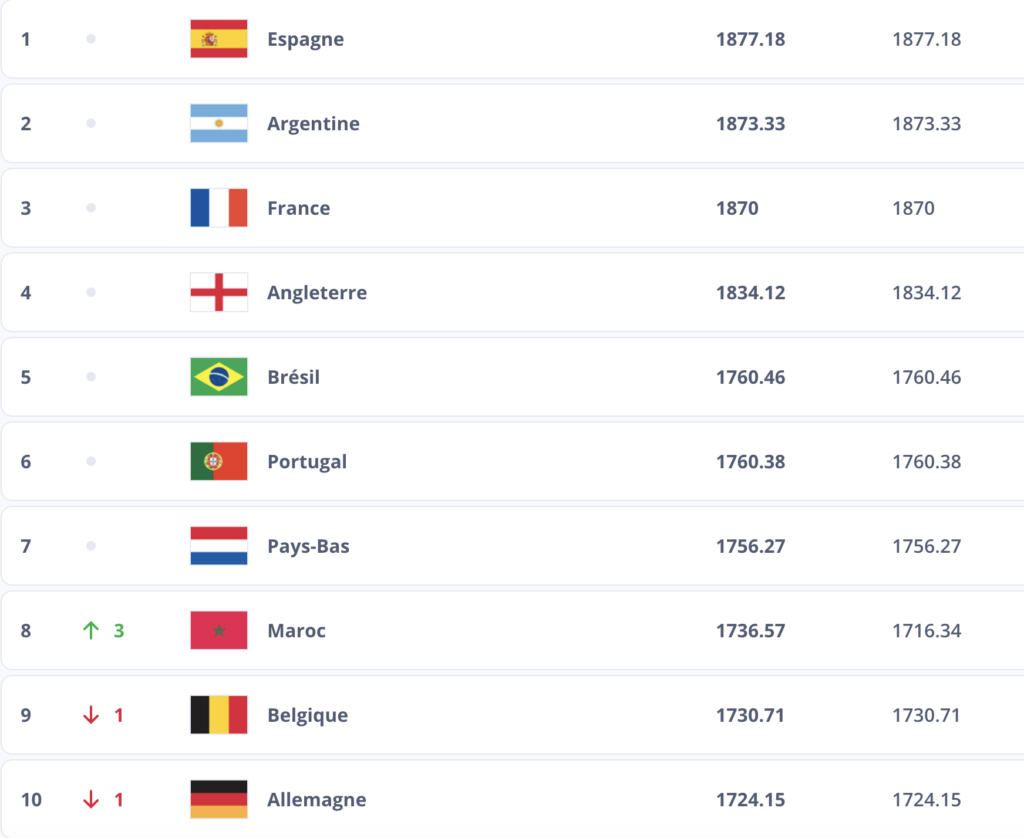Click Morocco's green up arrow
Viewport: 1024px width, 838px height.
[x=91, y=631]
